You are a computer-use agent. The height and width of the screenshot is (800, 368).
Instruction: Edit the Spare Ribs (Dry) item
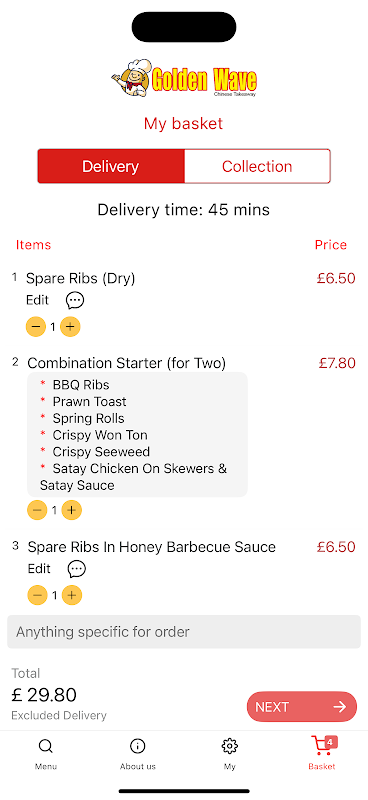(37, 300)
